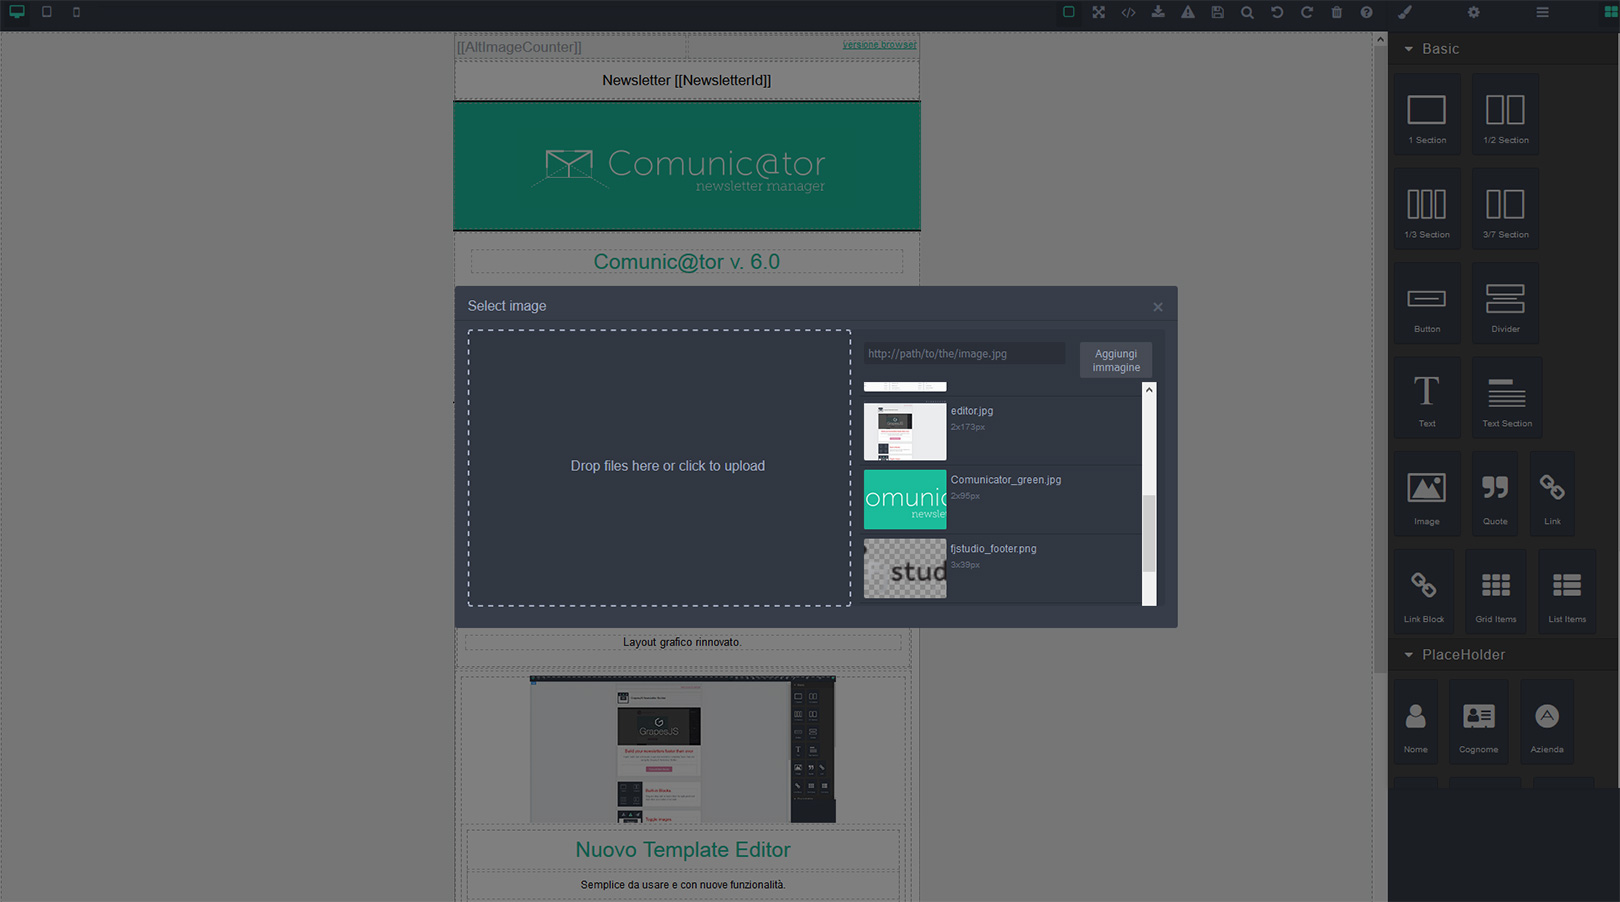Open settings gear panel

pos(1473,12)
